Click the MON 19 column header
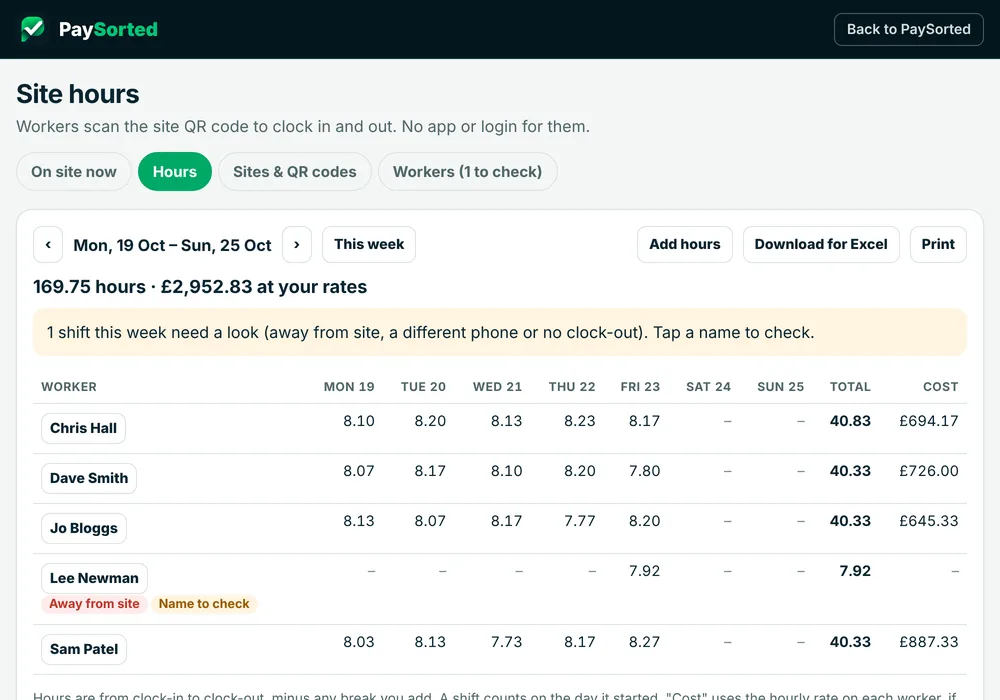 coord(349,387)
